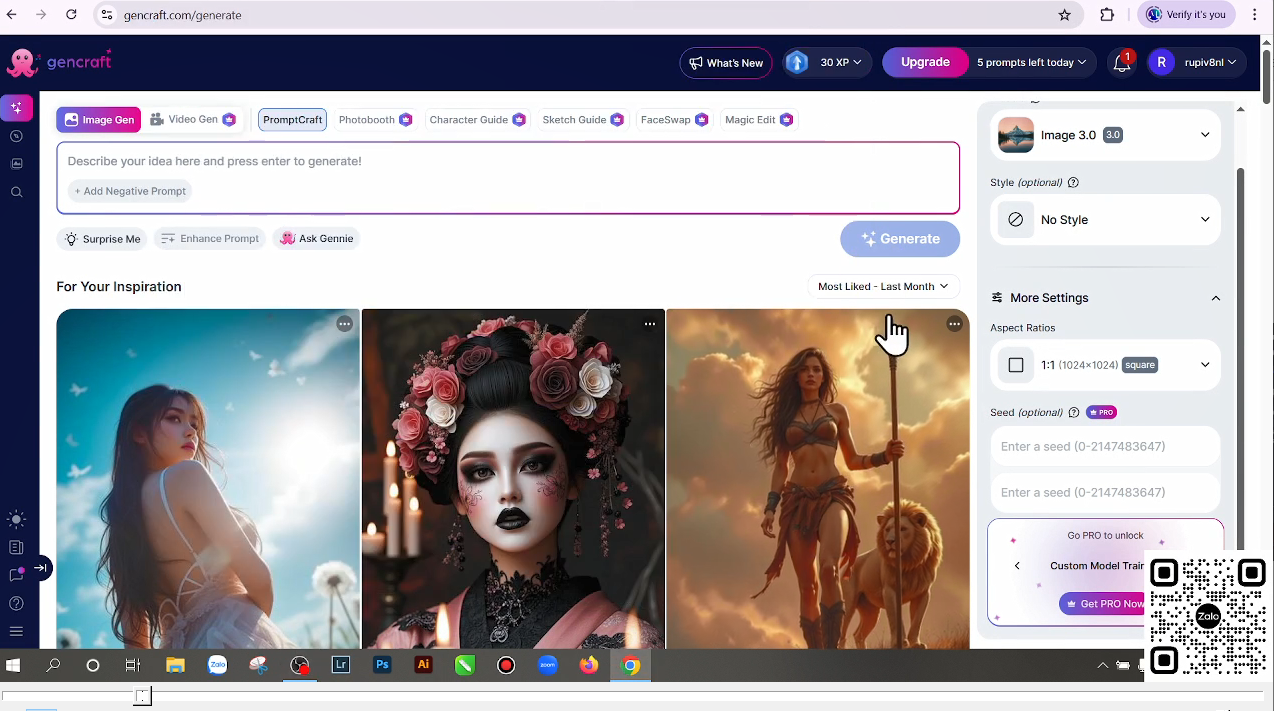Screen dimensions: 1274x711
Task: Collapse the More Settings section
Action: point(1215,298)
